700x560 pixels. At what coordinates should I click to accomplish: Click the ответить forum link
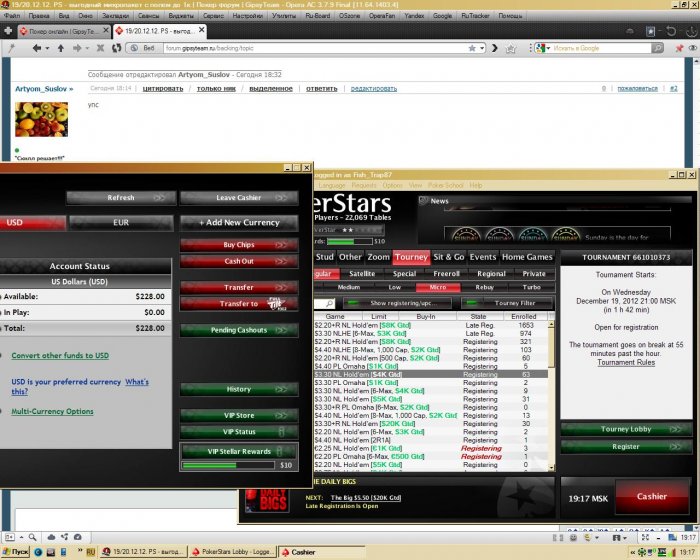point(321,89)
